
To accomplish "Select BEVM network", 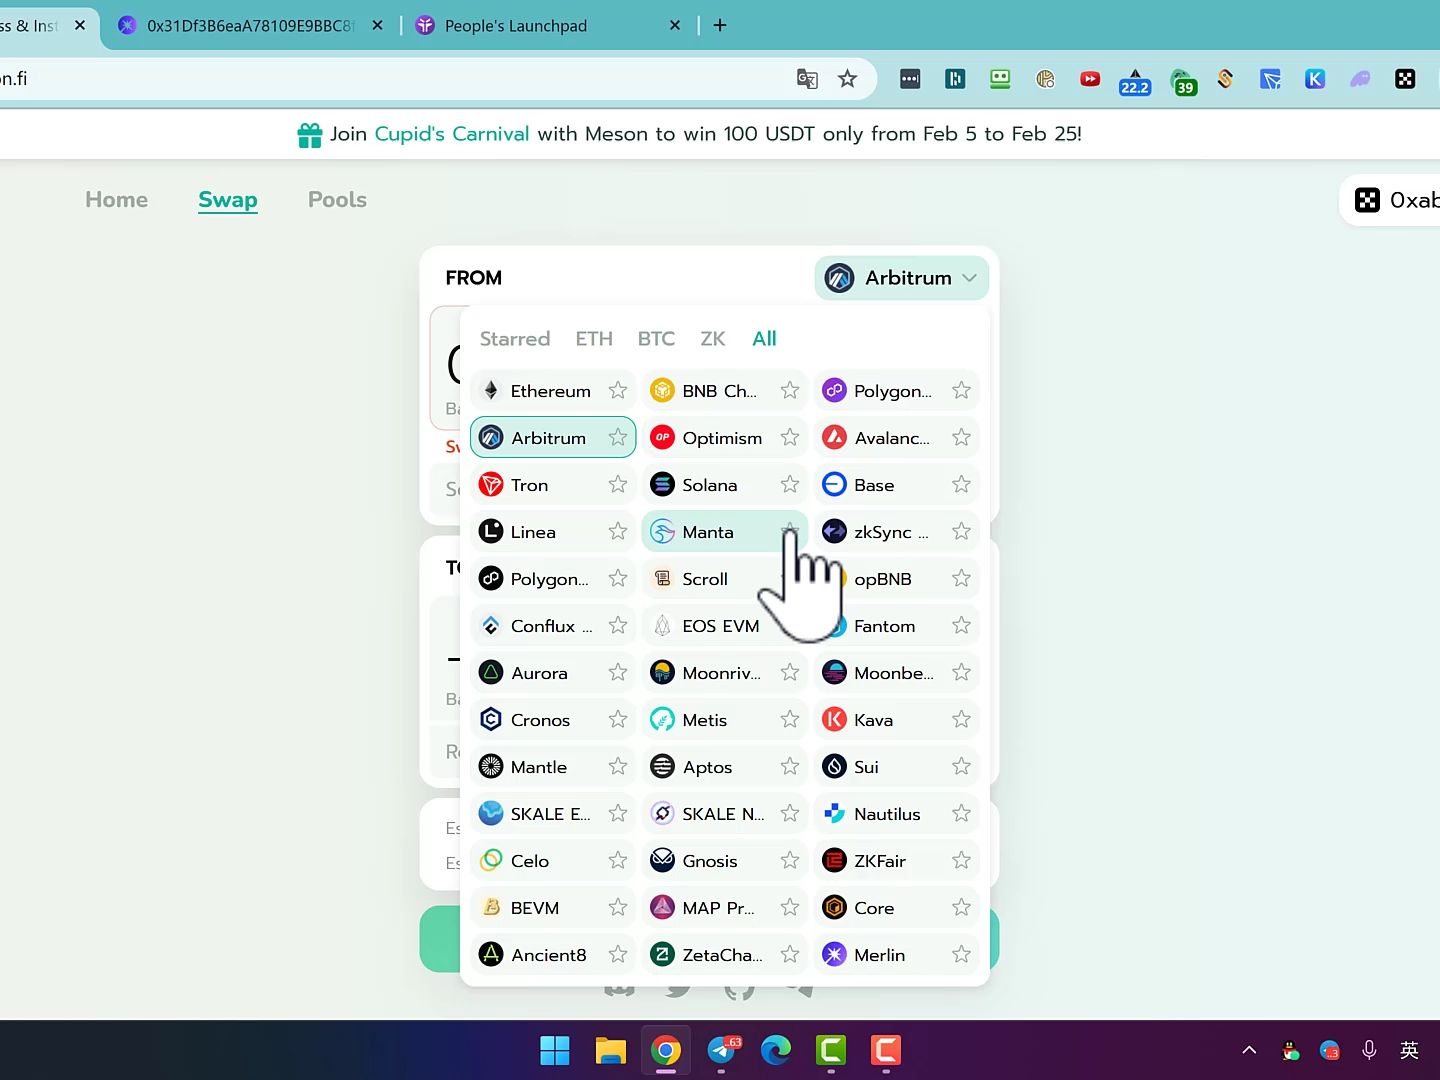I will (552, 908).
